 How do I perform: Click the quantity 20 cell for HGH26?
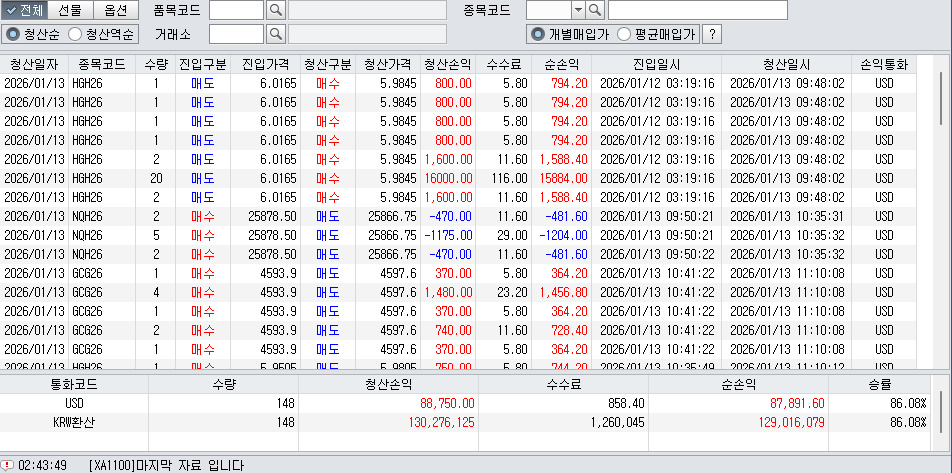click(x=156, y=179)
